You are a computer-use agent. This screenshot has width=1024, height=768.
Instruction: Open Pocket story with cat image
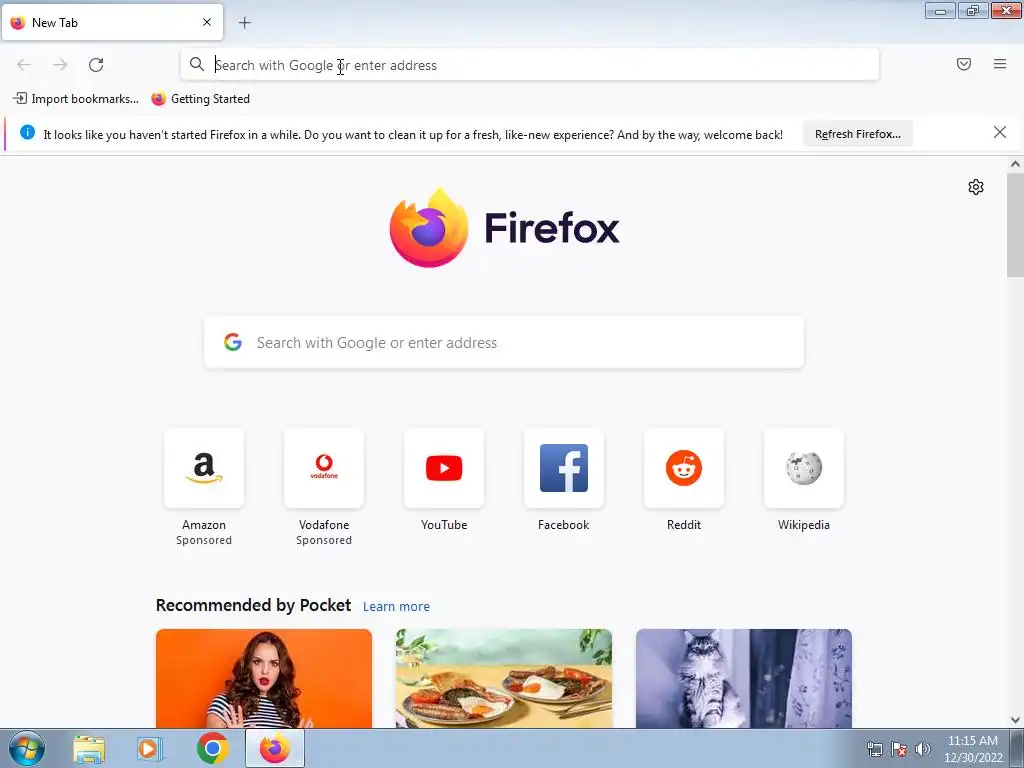744,679
